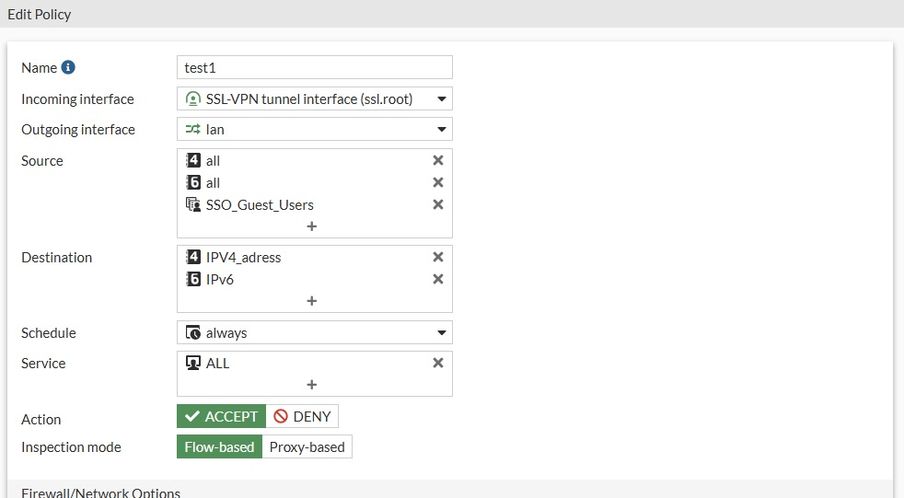Select SSO_Guest_Users group in Source
The image size is (904, 498).
(x=259, y=205)
